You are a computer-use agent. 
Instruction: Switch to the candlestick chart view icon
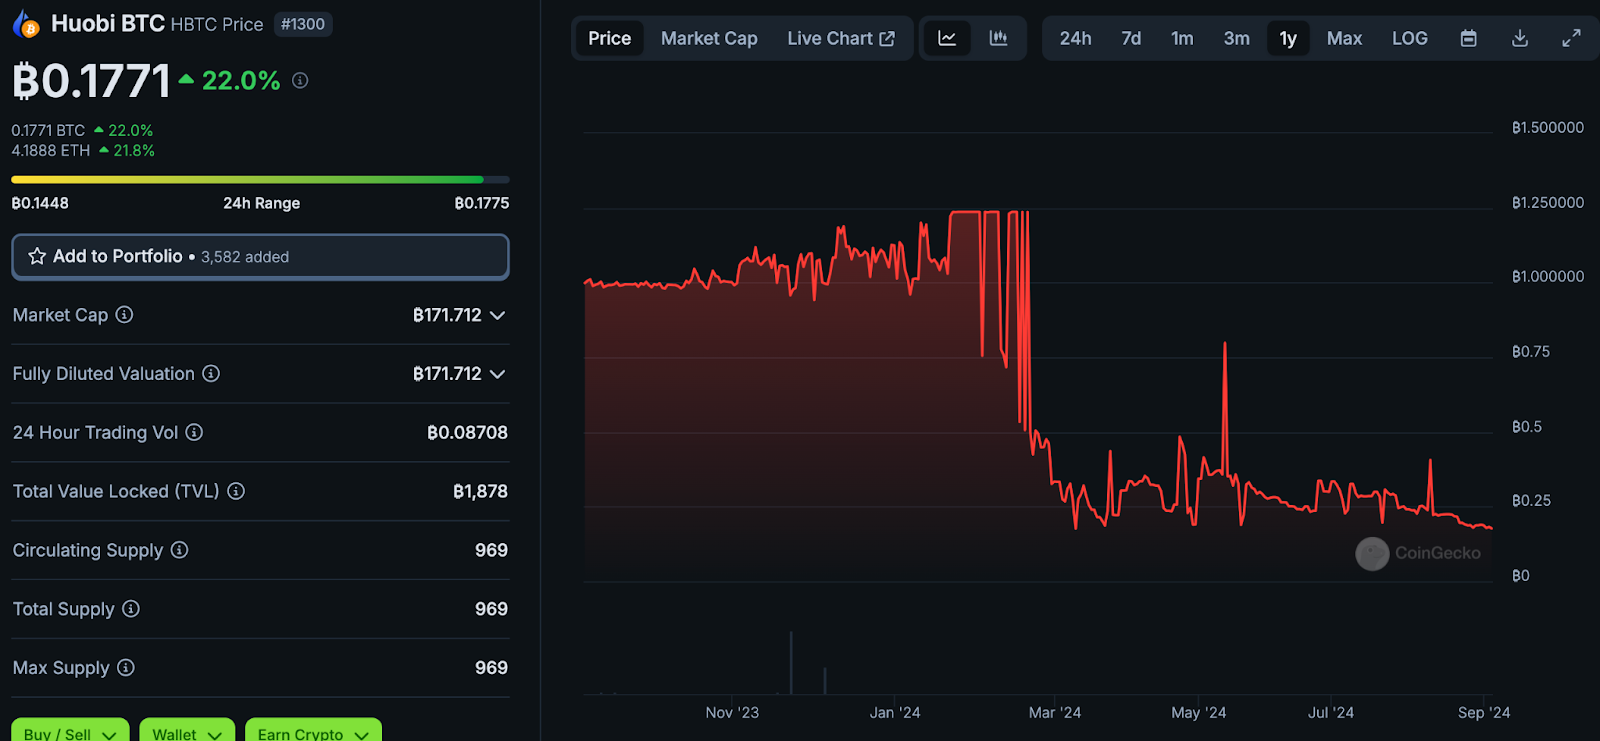tap(998, 38)
